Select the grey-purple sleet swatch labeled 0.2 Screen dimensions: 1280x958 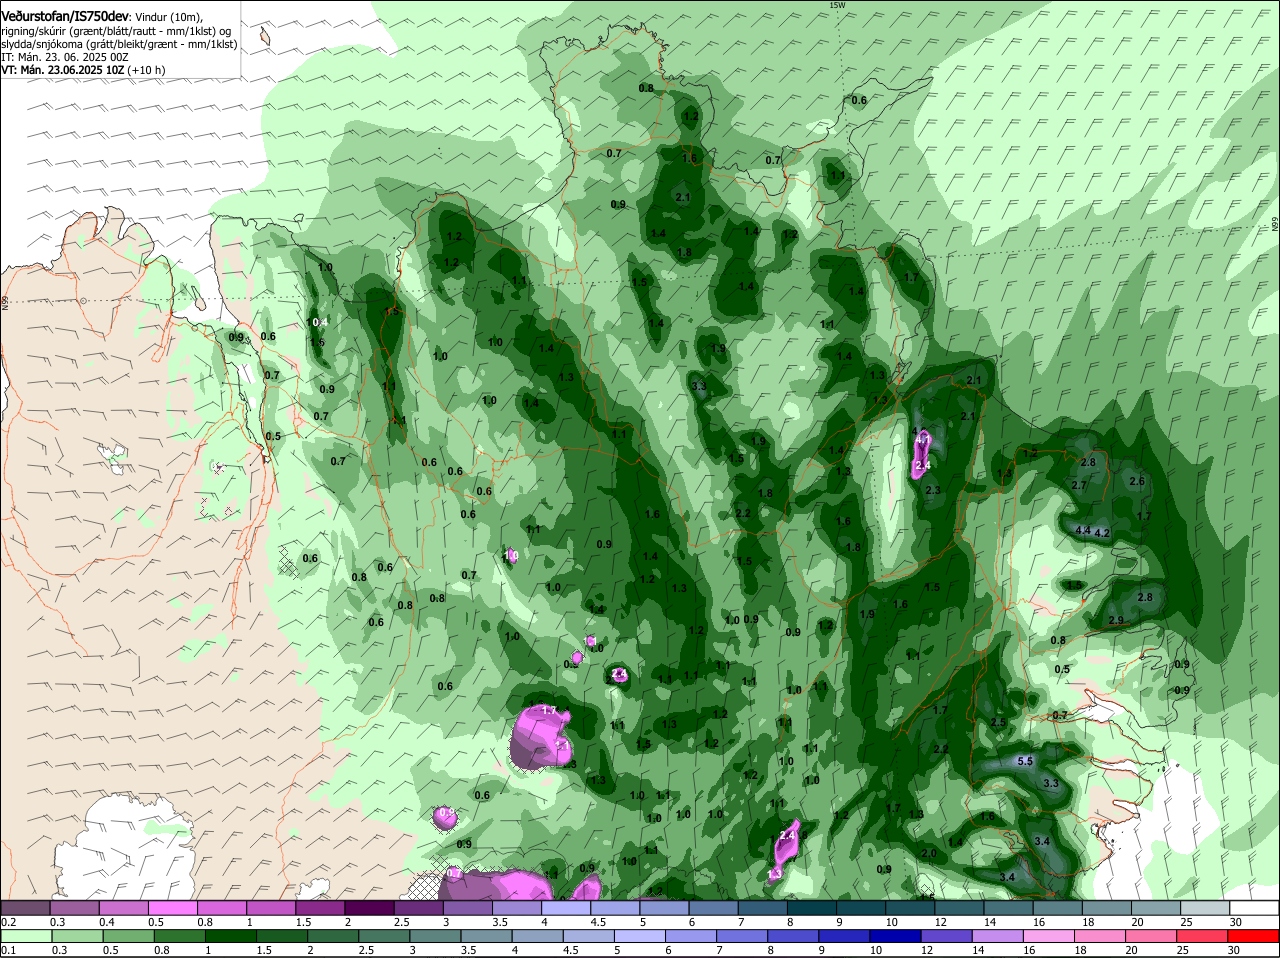[26, 907]
